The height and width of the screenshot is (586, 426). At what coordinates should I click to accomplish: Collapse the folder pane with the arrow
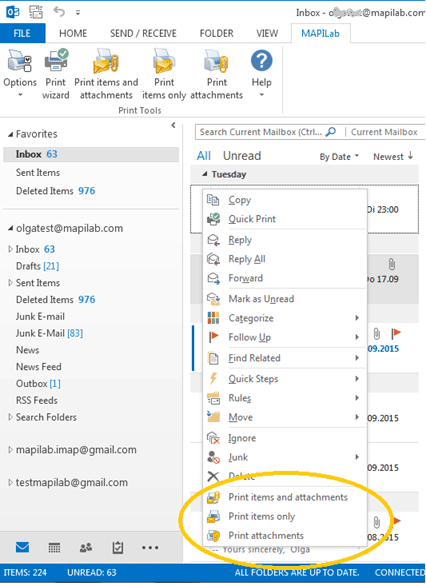point(173,125)
